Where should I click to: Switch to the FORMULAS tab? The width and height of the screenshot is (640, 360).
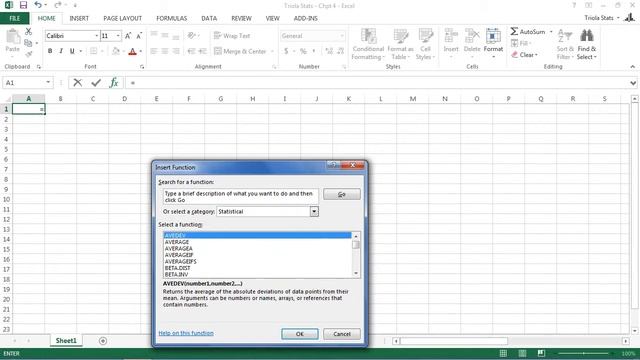pyautogui.click(x=171, y=18)
